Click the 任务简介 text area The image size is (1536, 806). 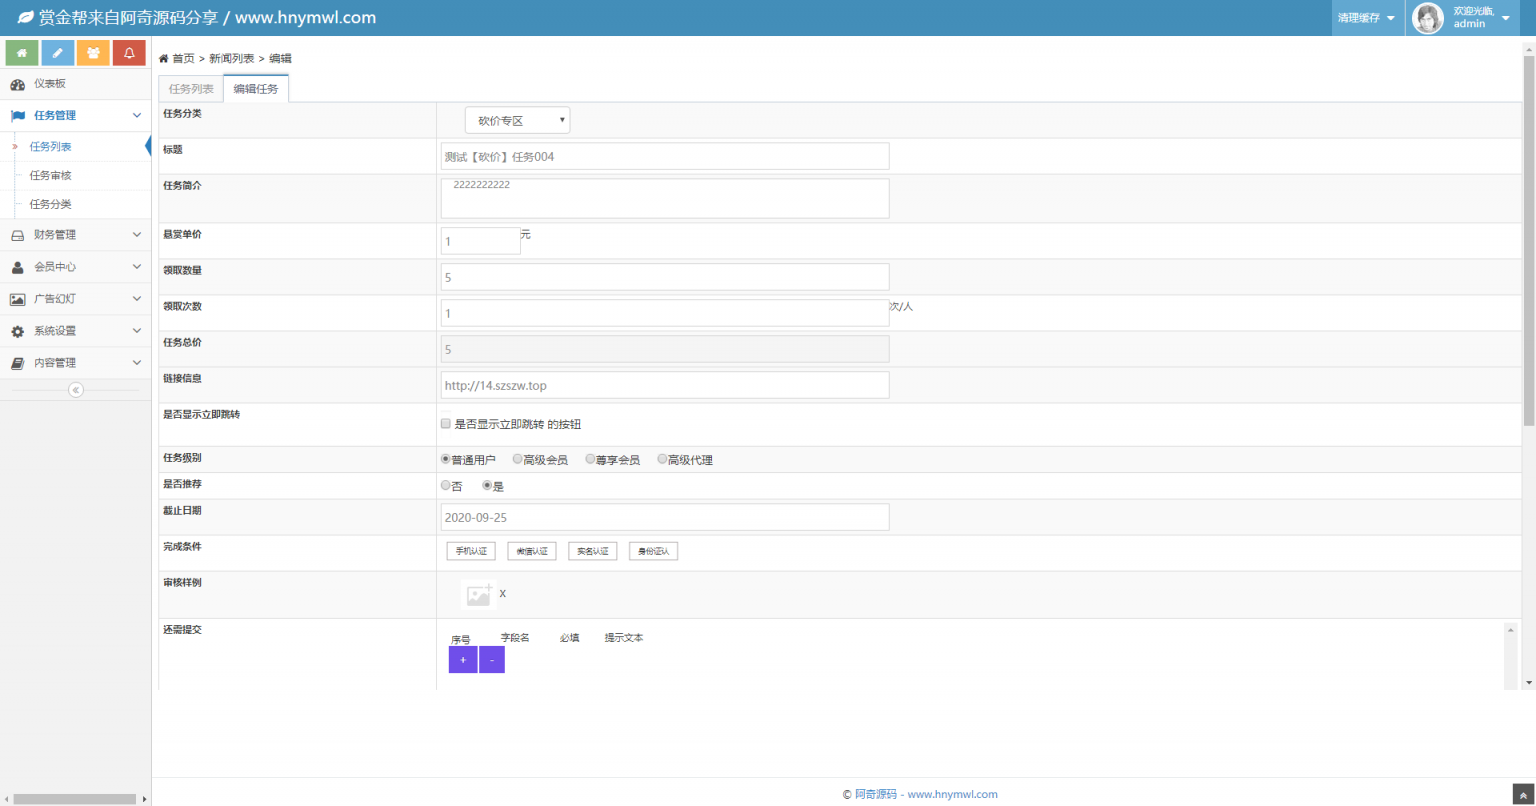tap(665, 198)
